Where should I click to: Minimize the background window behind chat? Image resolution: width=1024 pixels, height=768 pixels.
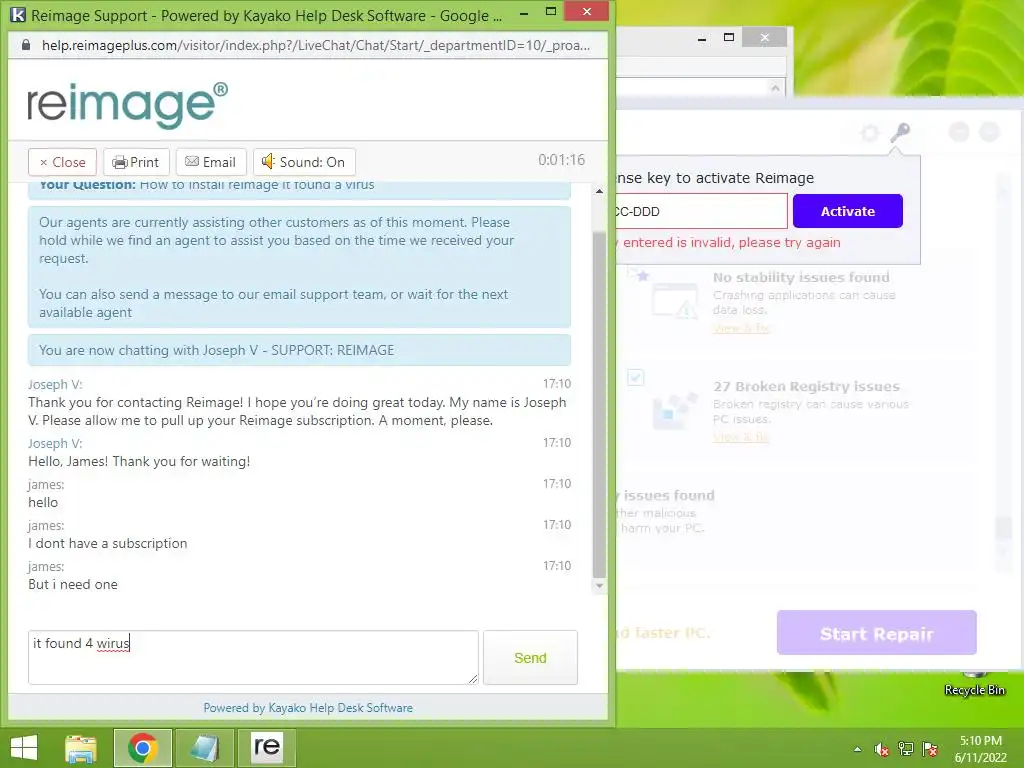702,39
